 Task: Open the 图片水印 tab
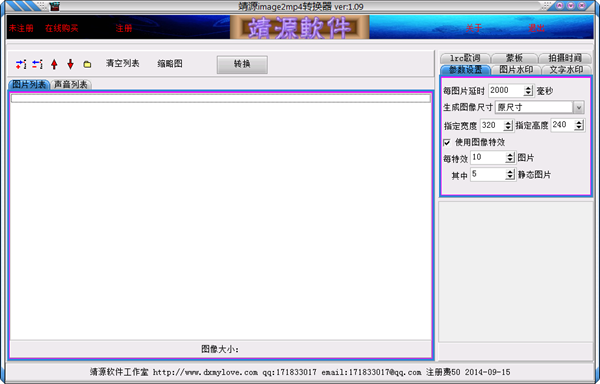pos(516,70)
